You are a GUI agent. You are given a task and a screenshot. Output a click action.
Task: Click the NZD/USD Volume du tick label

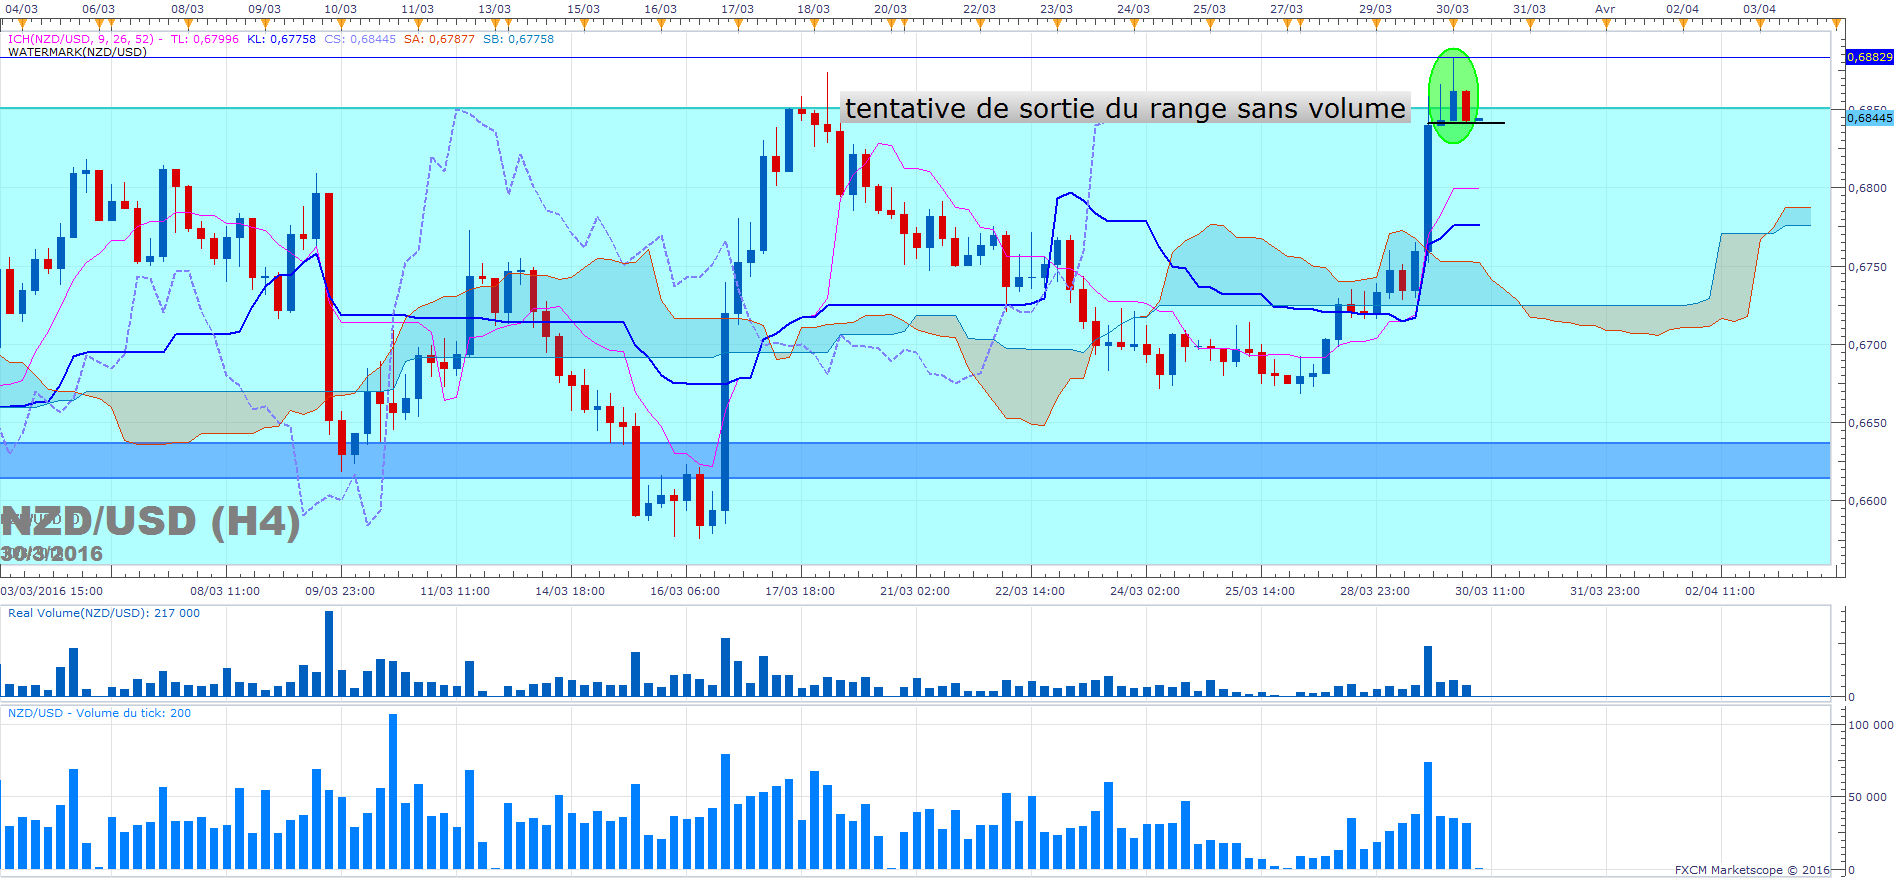click(x=99, y=713)
